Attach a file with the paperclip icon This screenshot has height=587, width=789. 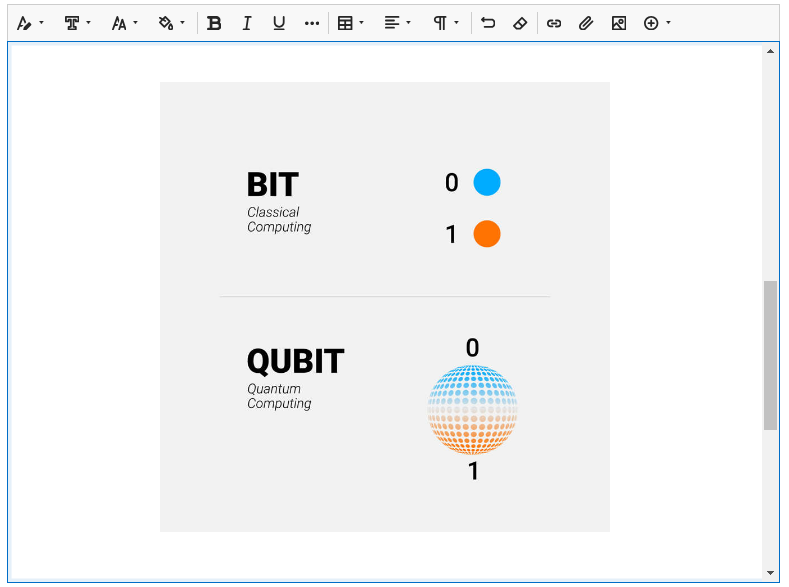tap(586, 23)
